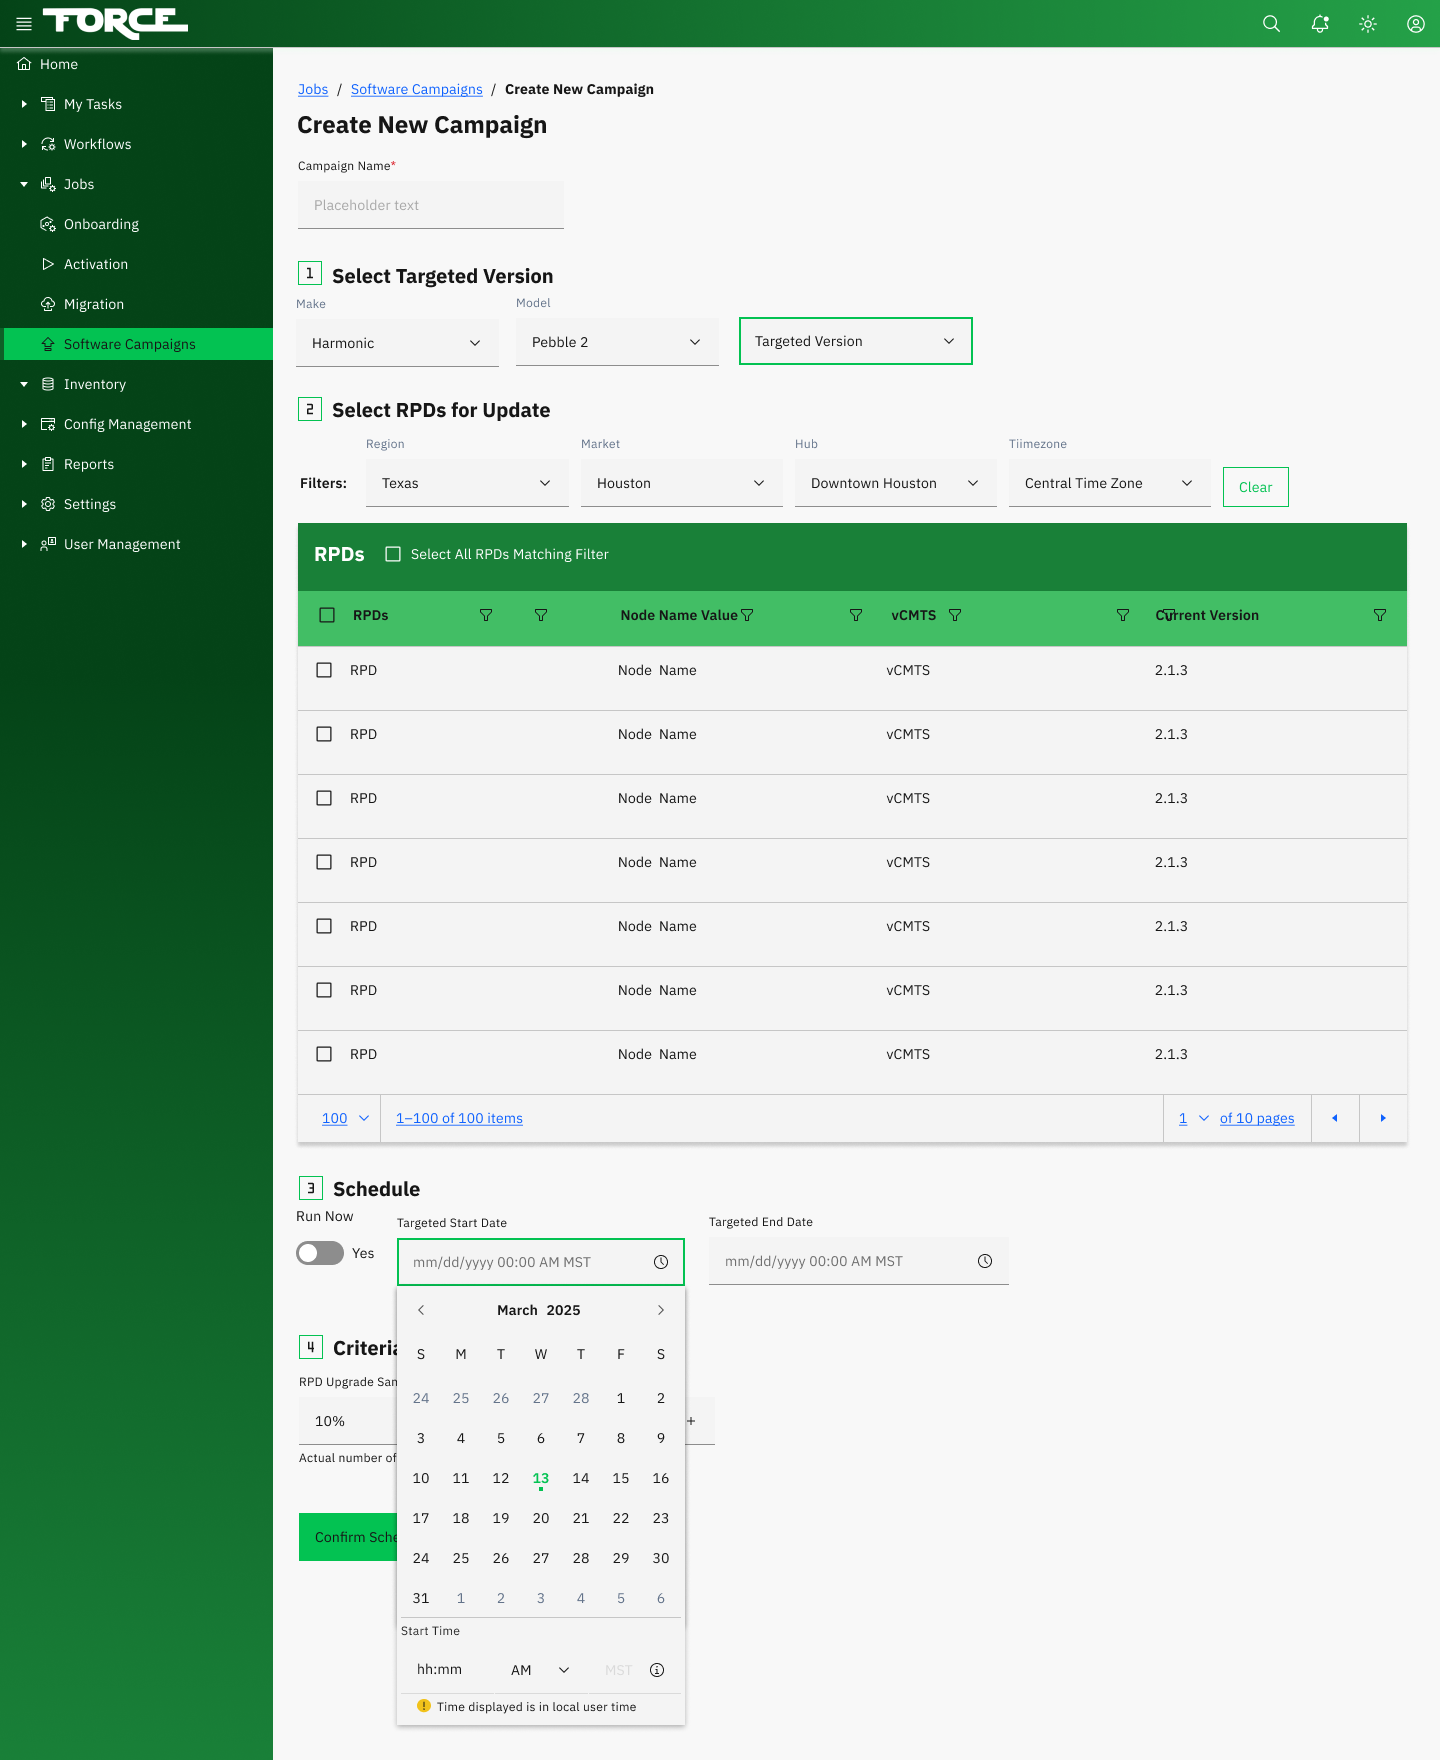This screenshot has width=1440, height=1760.
Task: Click the plus icon beside upgrade percentage
Action: click(691, 1421)
